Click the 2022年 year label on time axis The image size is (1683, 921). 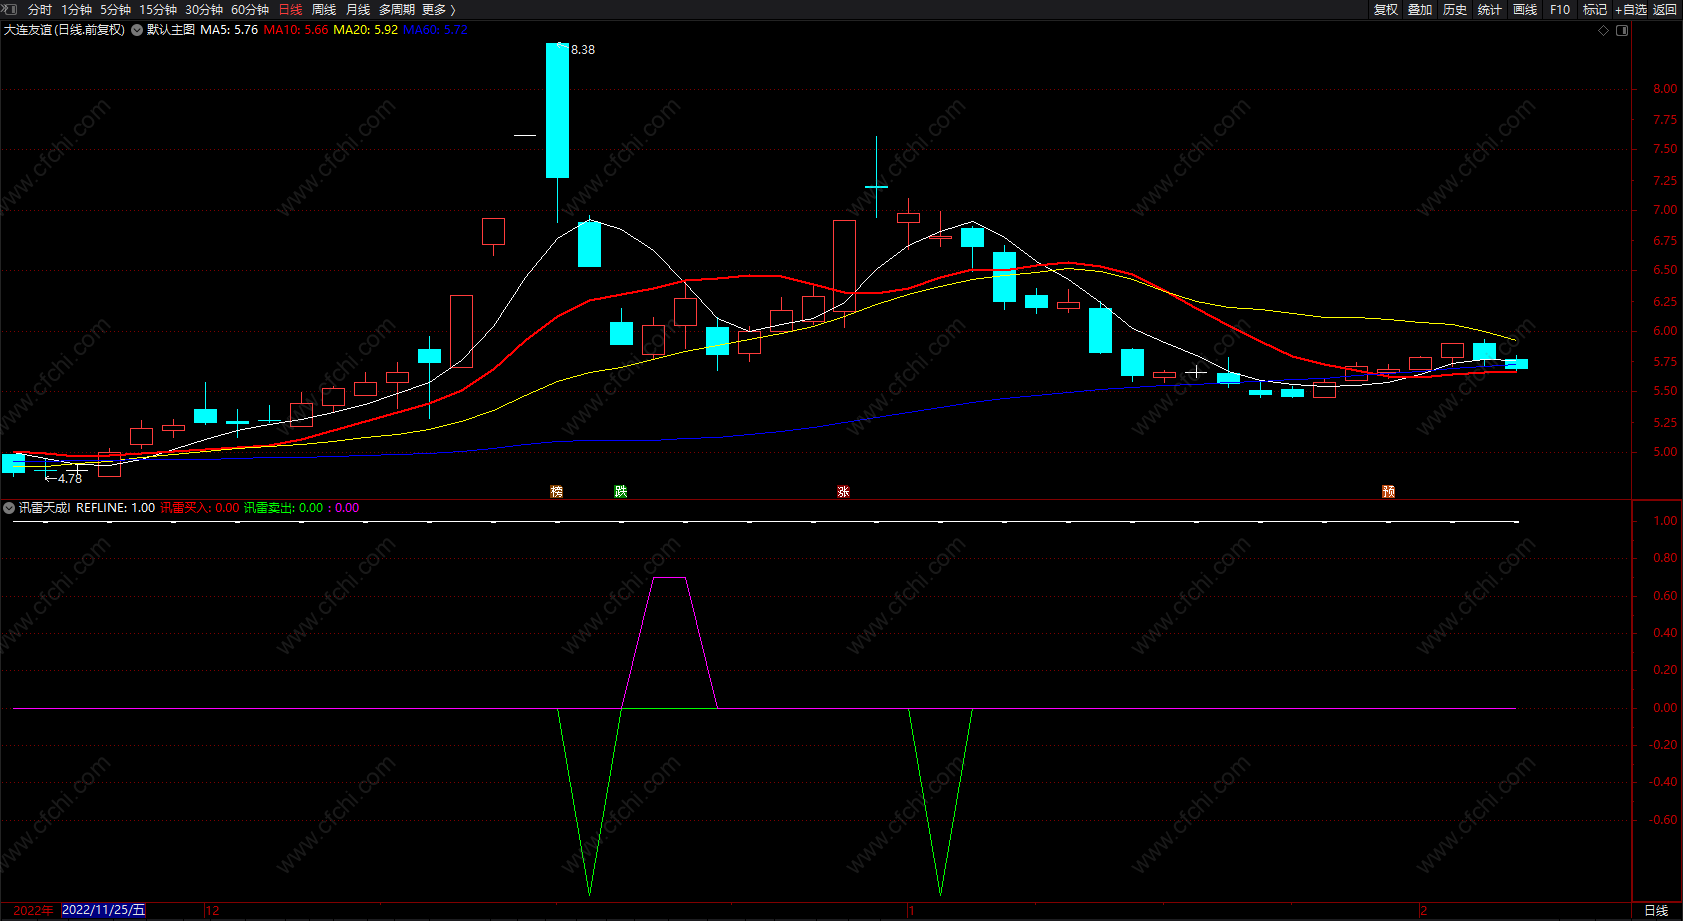pyautogui.click(x=33, y=911)
